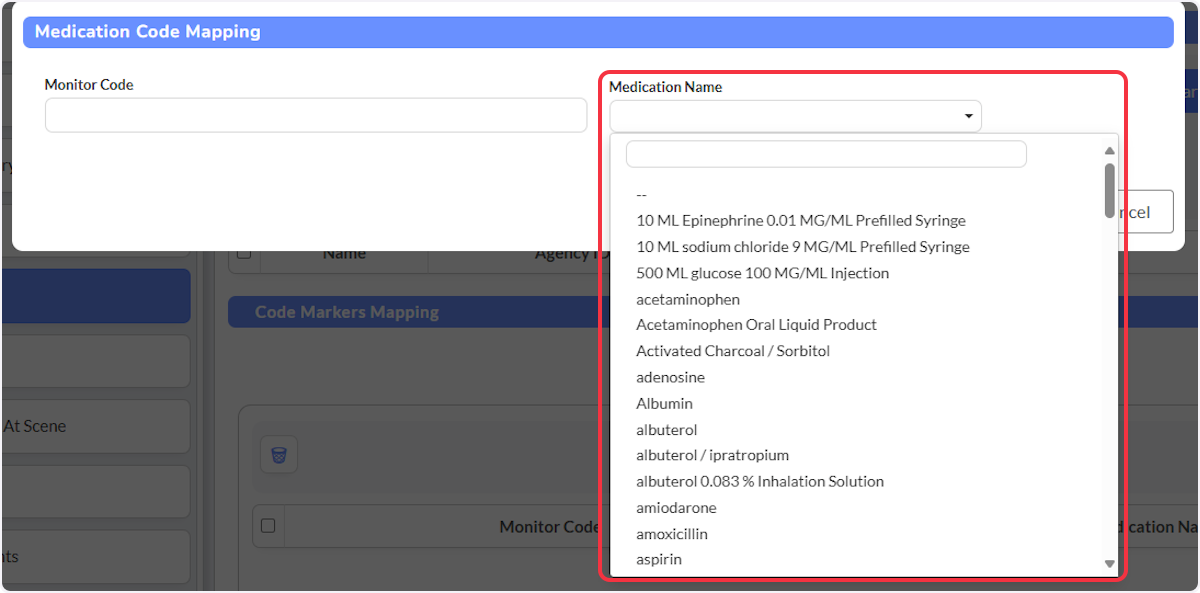Select amoxicillin from the list

coord(672,534)
